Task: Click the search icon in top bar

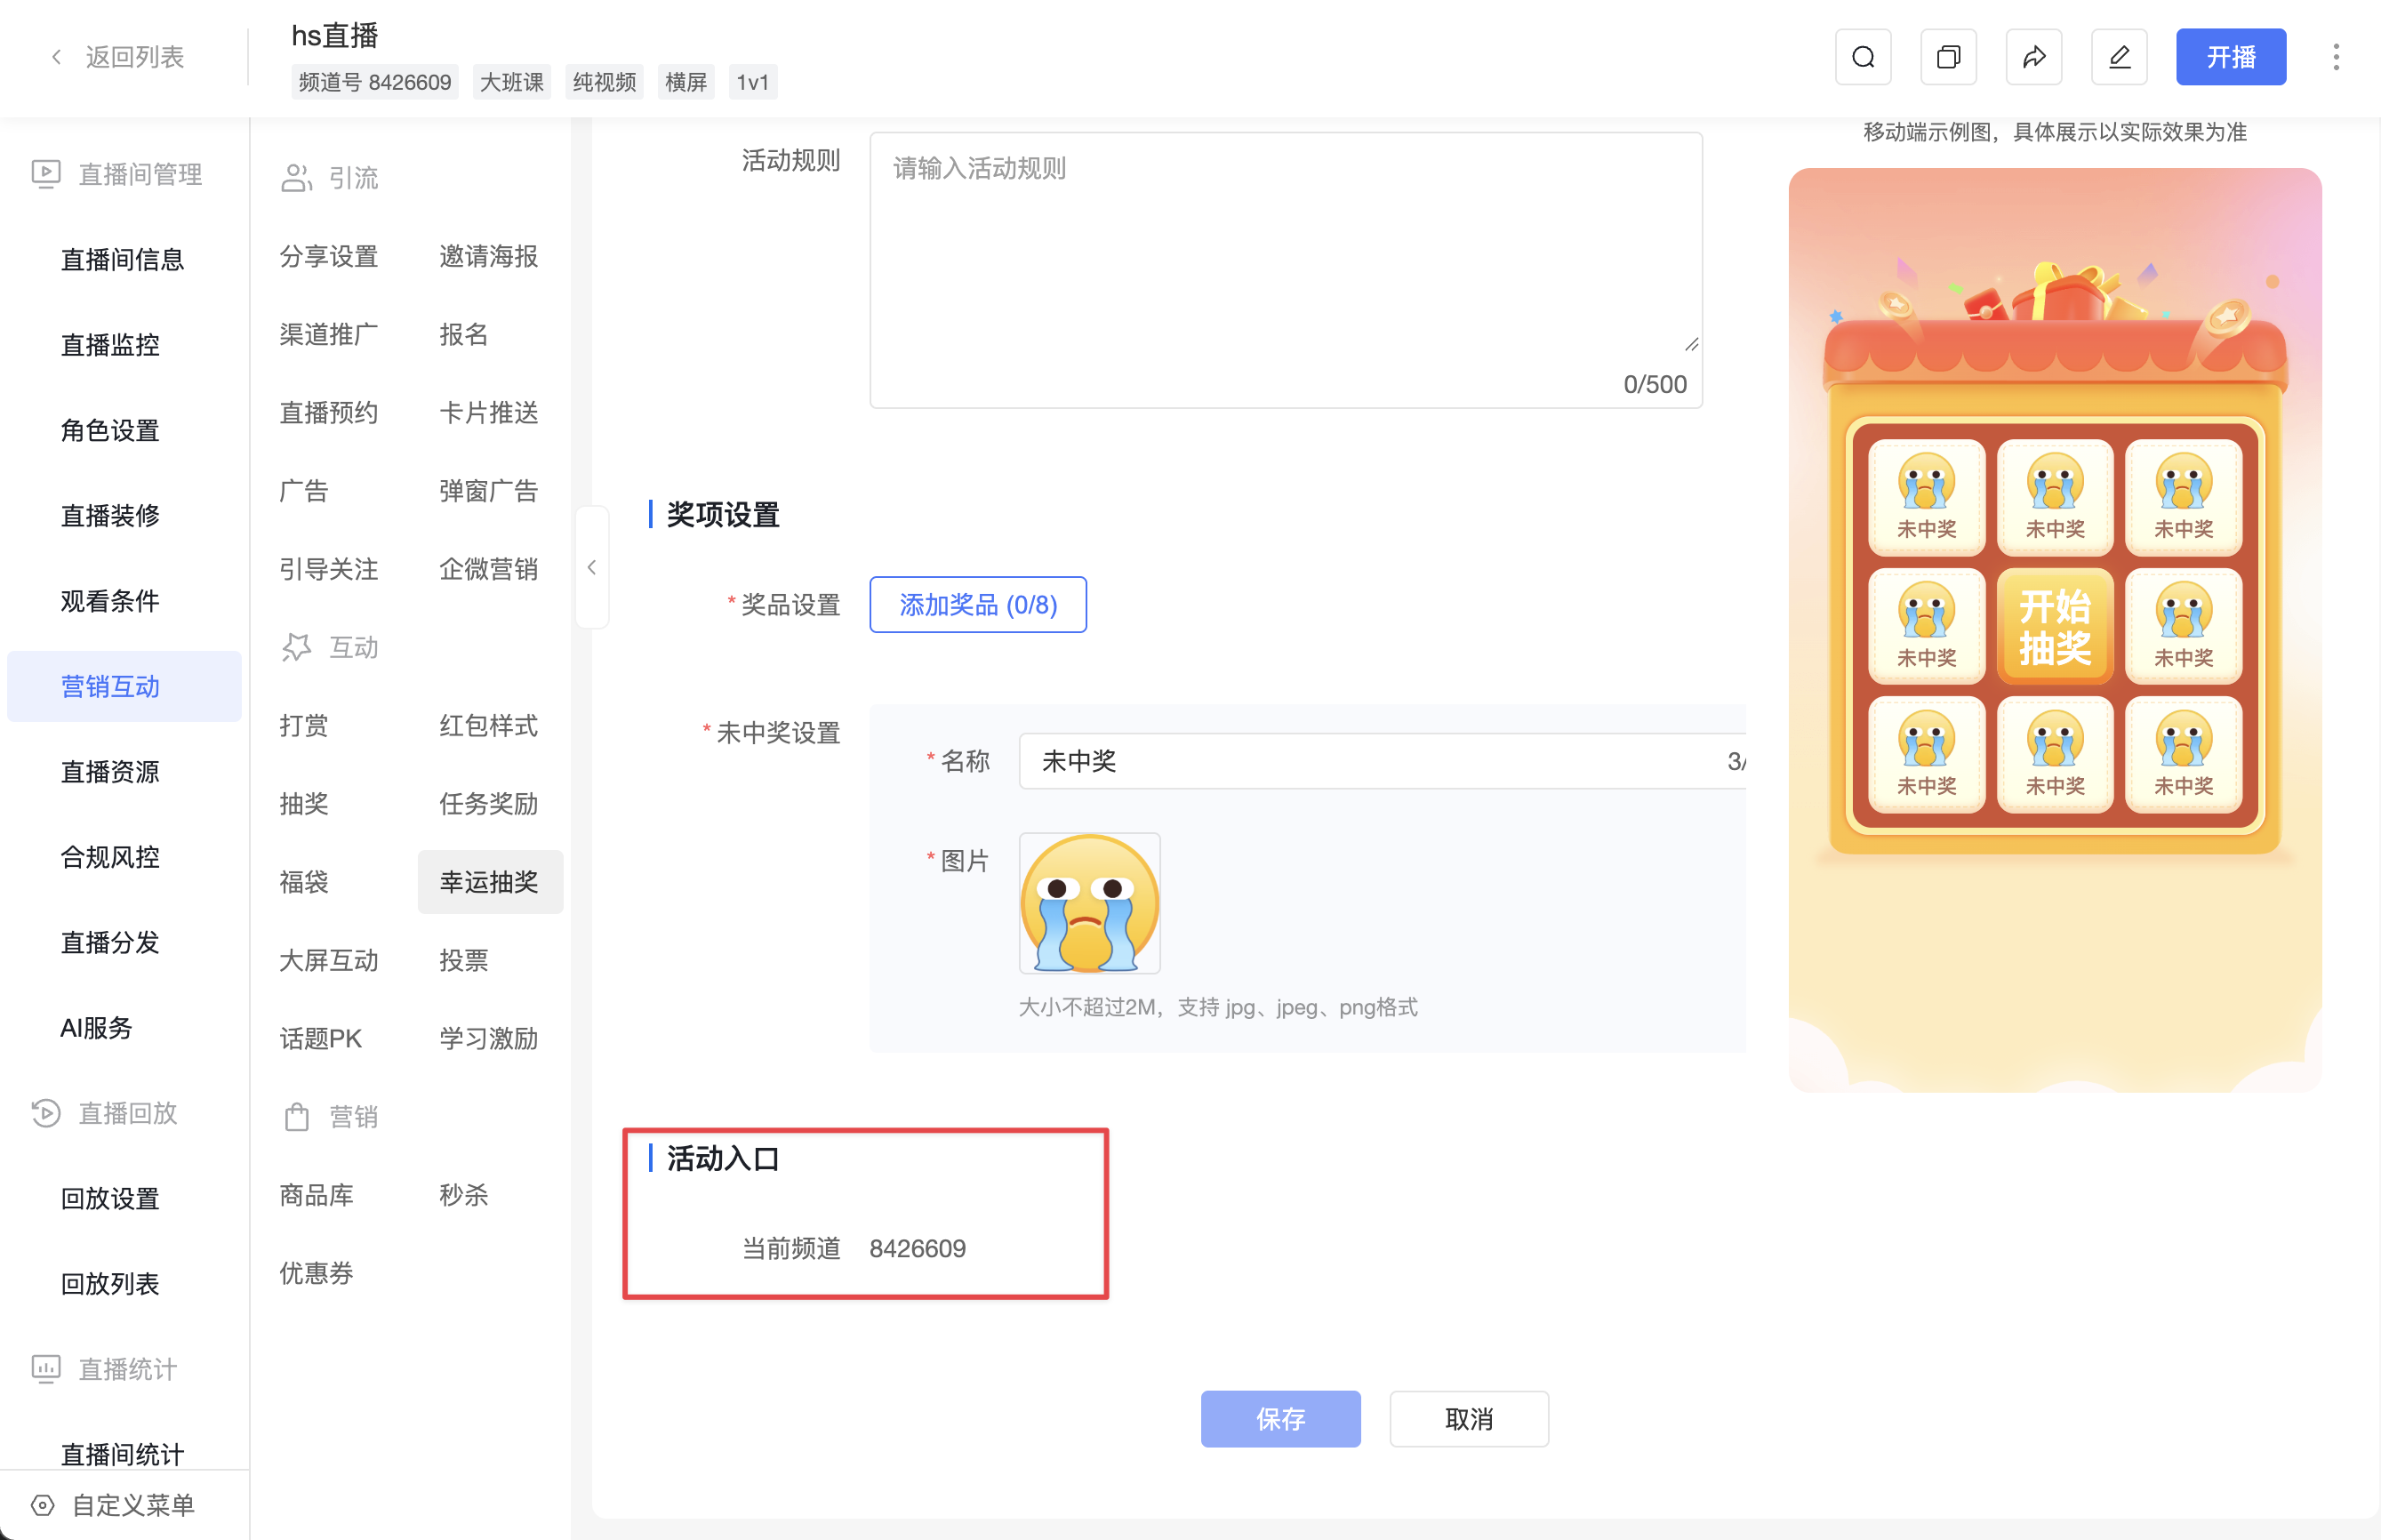Action: pyautogui.click(x=1863, y=57)
